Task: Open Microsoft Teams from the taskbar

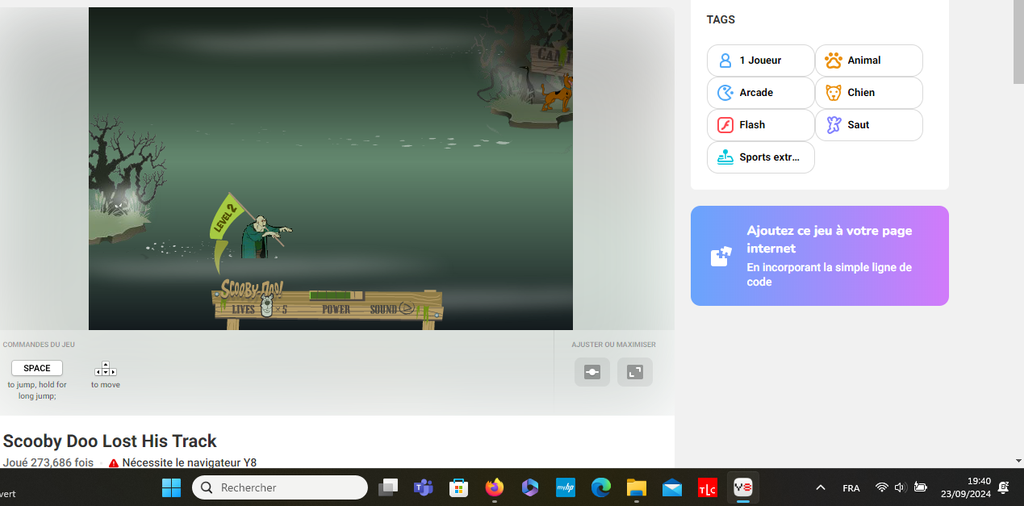Action: pos(423,487)
